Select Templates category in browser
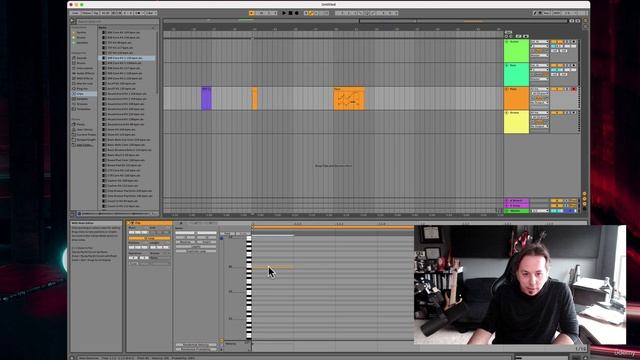The image size is (640, 360). point(83,109)
